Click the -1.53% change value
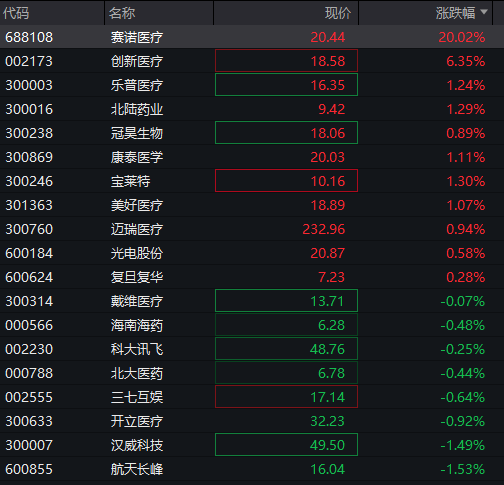The width and height of the screenshot is (504, 485). point(463,469)
